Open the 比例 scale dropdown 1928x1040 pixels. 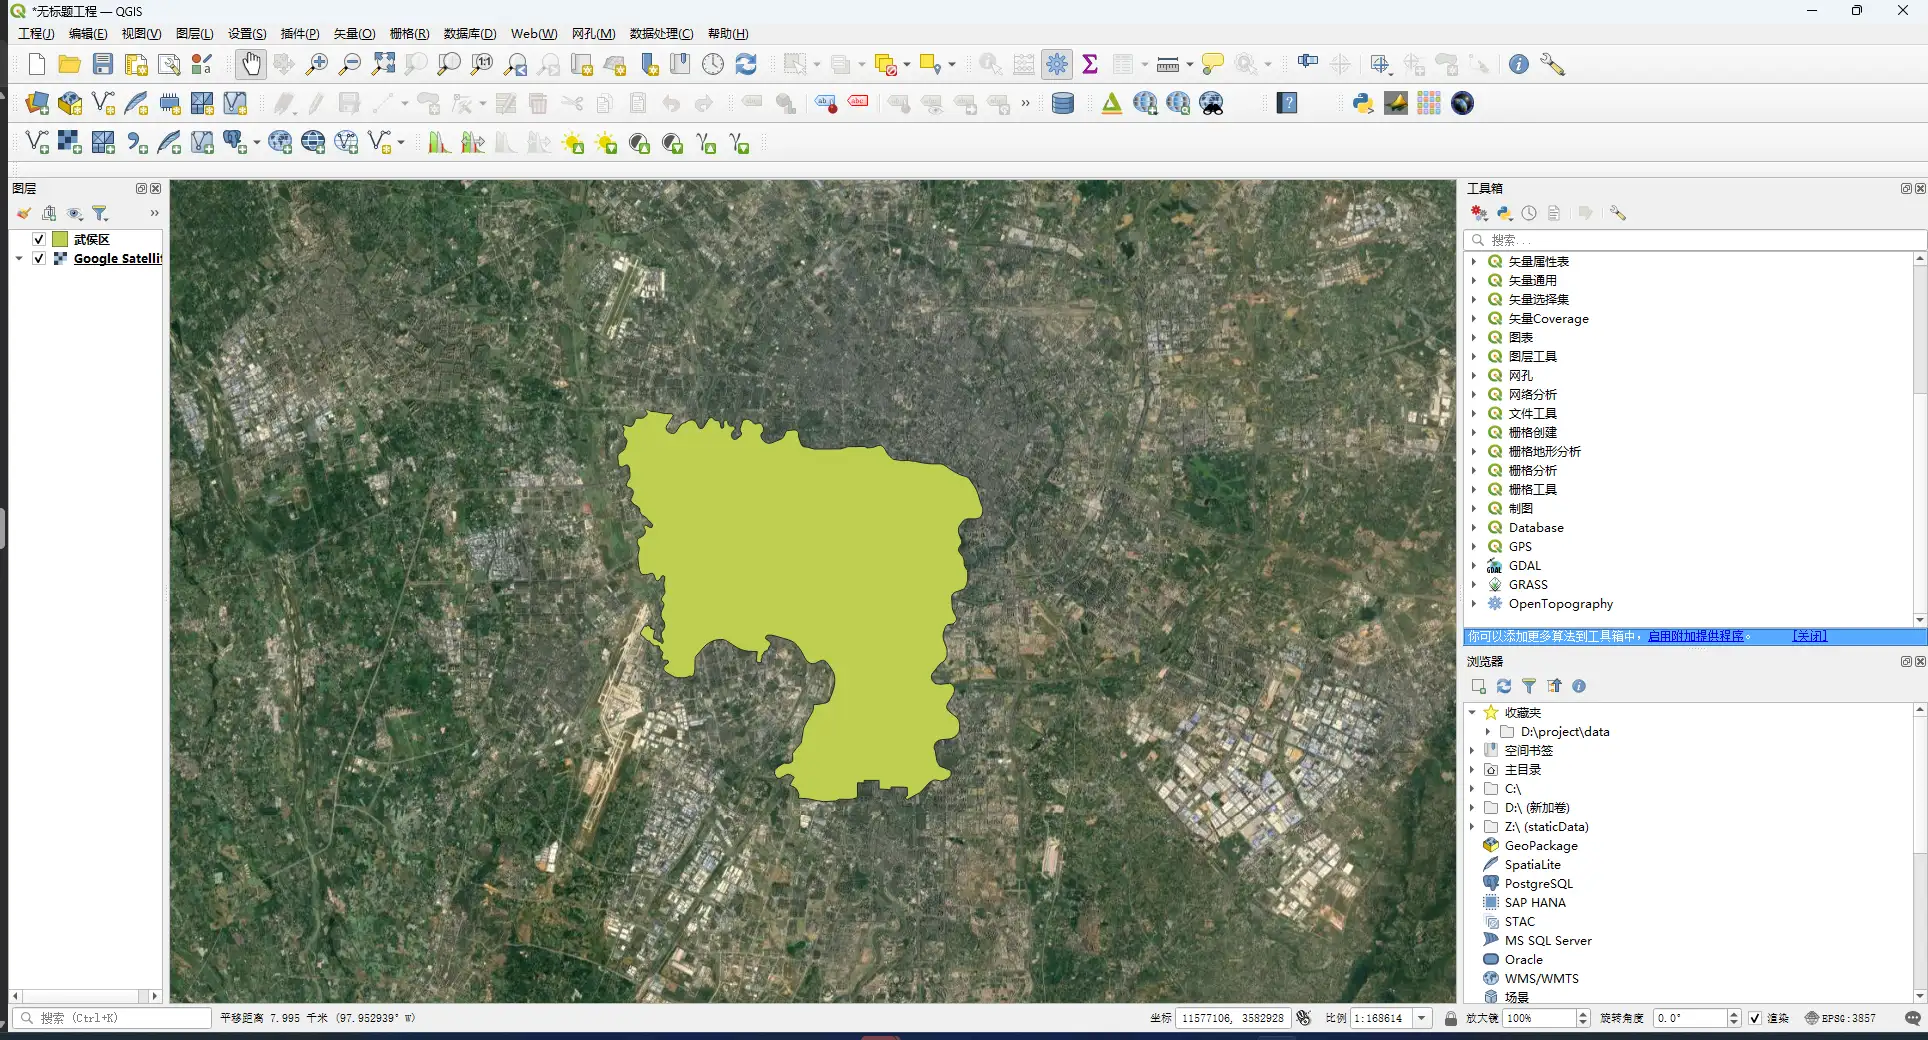[x=1422, y=1018]
